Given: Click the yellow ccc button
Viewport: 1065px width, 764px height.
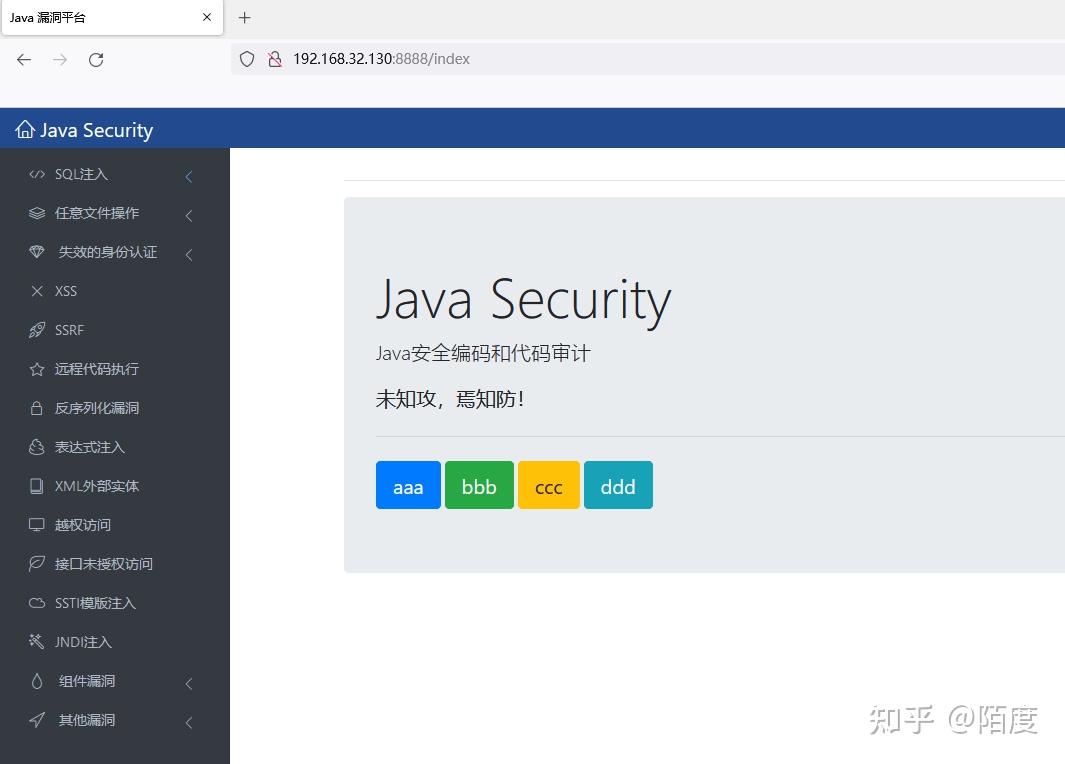Looking at the screenshot, I should (548, 486).
